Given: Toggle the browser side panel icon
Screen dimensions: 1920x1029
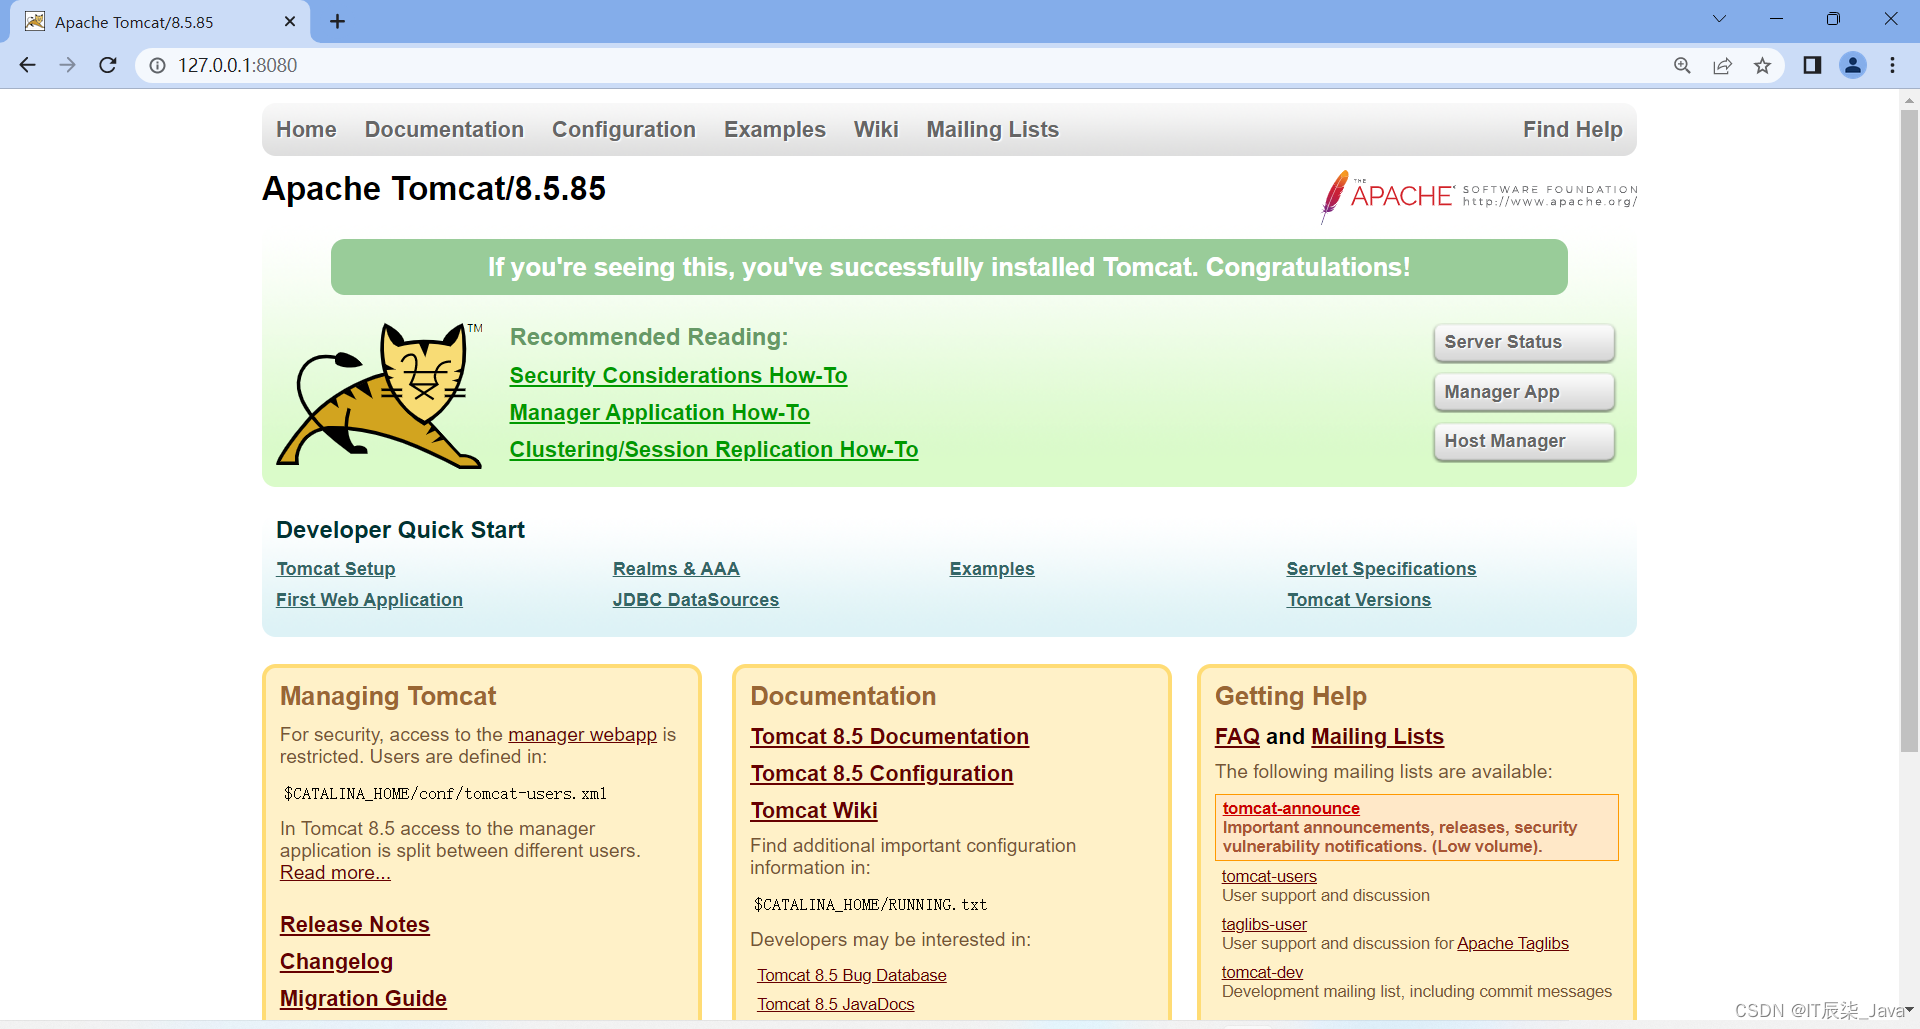Looking at the screenshot, I should tap(1812, 65).
